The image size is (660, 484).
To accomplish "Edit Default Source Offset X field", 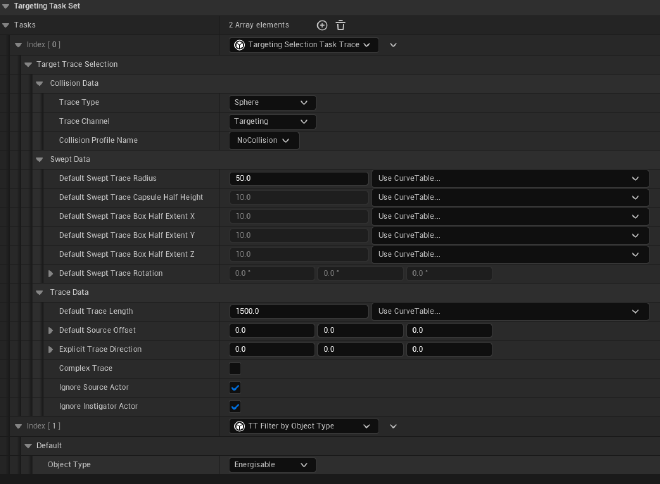I will [x=272, y=330].
